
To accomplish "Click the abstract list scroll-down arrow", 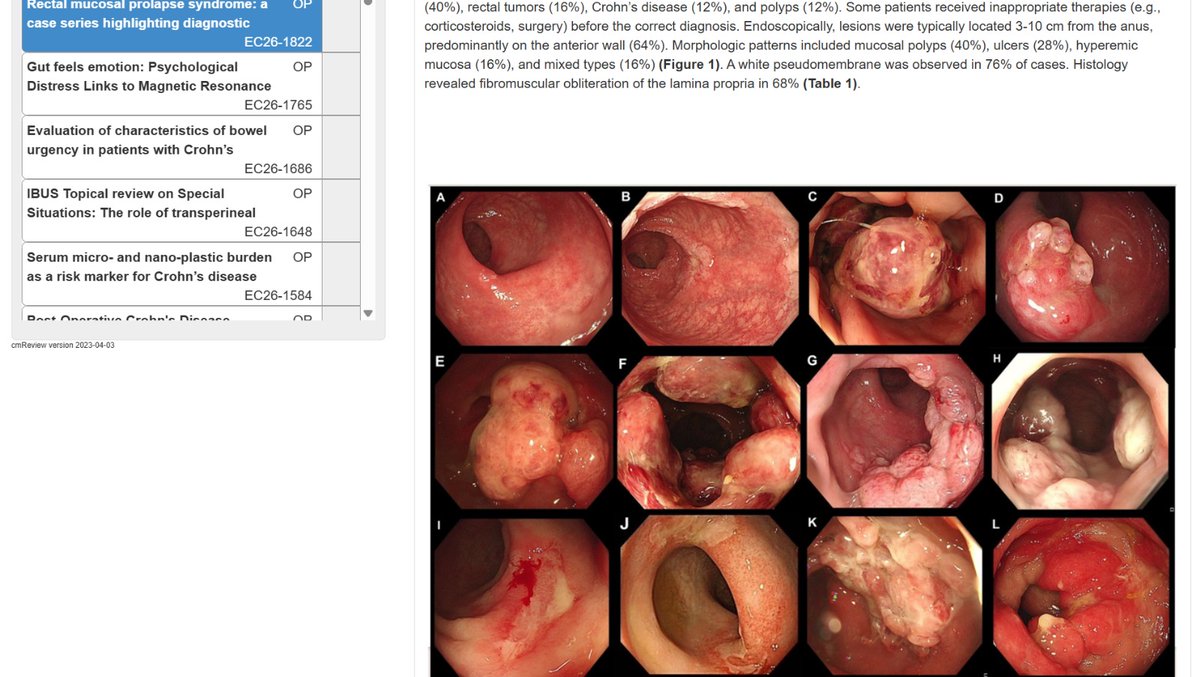I will (x=367, y=313).
